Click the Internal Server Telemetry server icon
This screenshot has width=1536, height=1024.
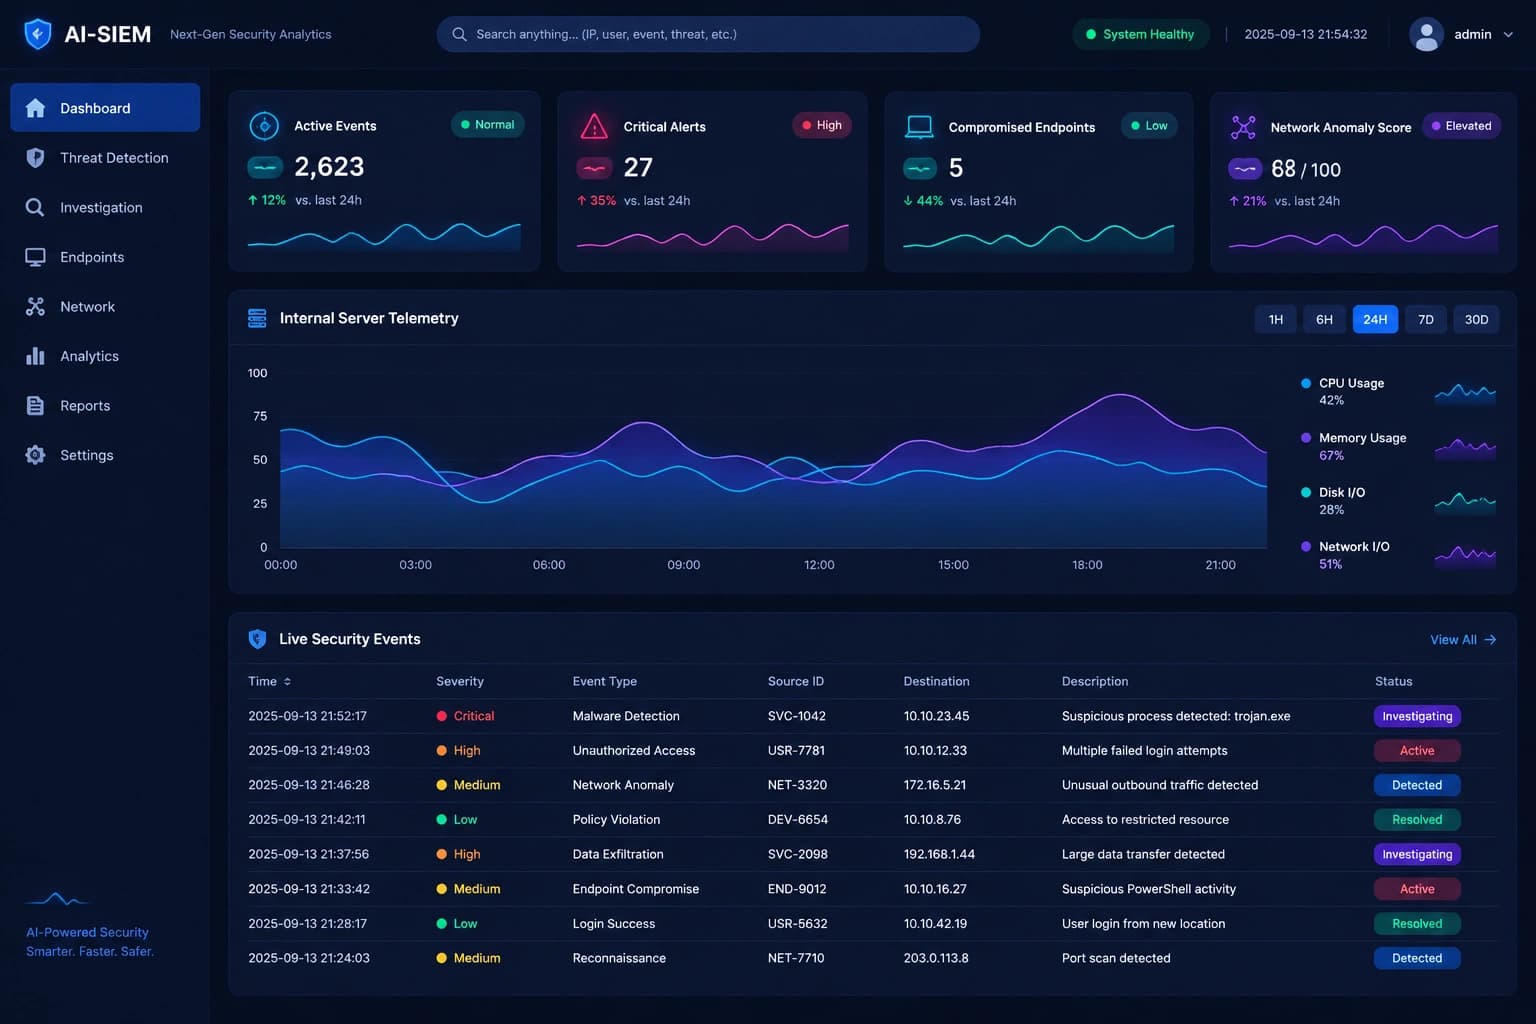[x=257, y=318]
